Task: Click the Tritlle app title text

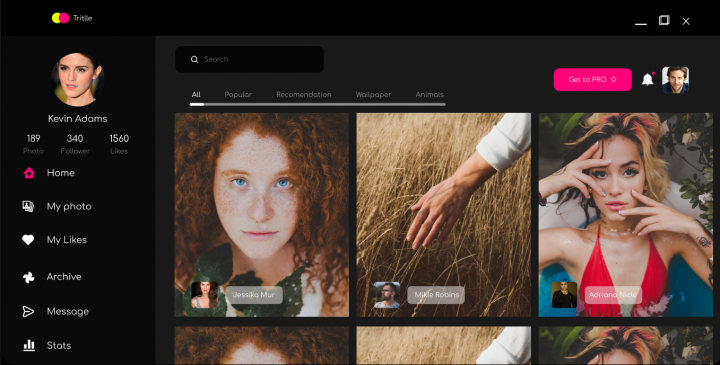Action: [x=83, y=18]
